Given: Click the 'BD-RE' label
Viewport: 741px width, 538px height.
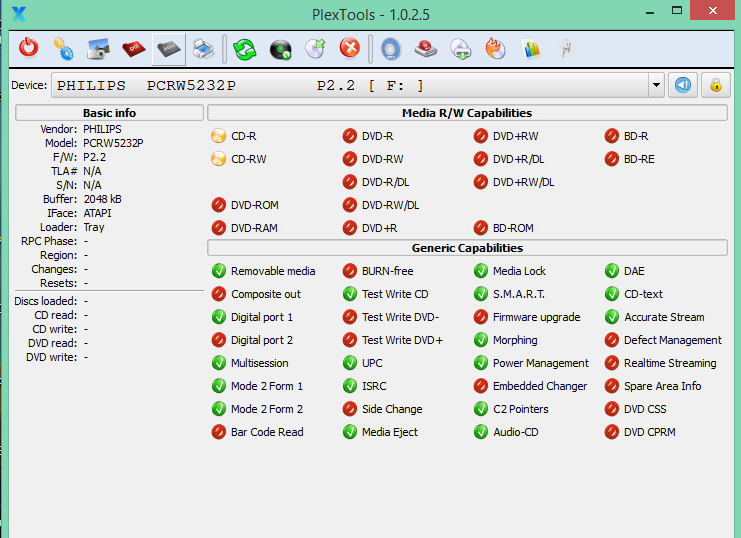Looking at the screenshot, I should coord(639,159).
